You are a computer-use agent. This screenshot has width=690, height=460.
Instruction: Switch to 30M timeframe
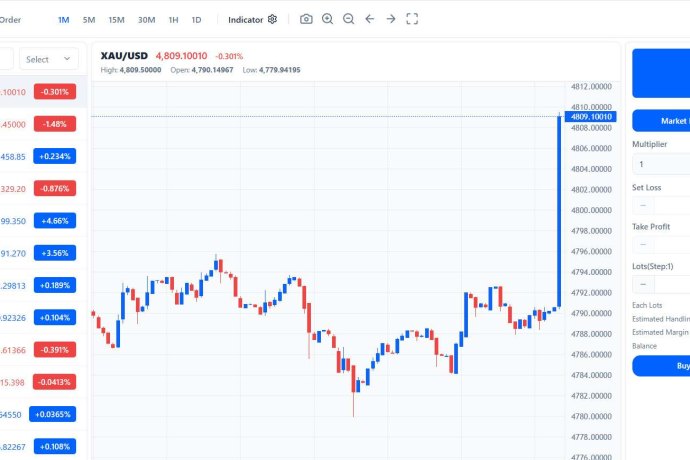coord(147,20)
